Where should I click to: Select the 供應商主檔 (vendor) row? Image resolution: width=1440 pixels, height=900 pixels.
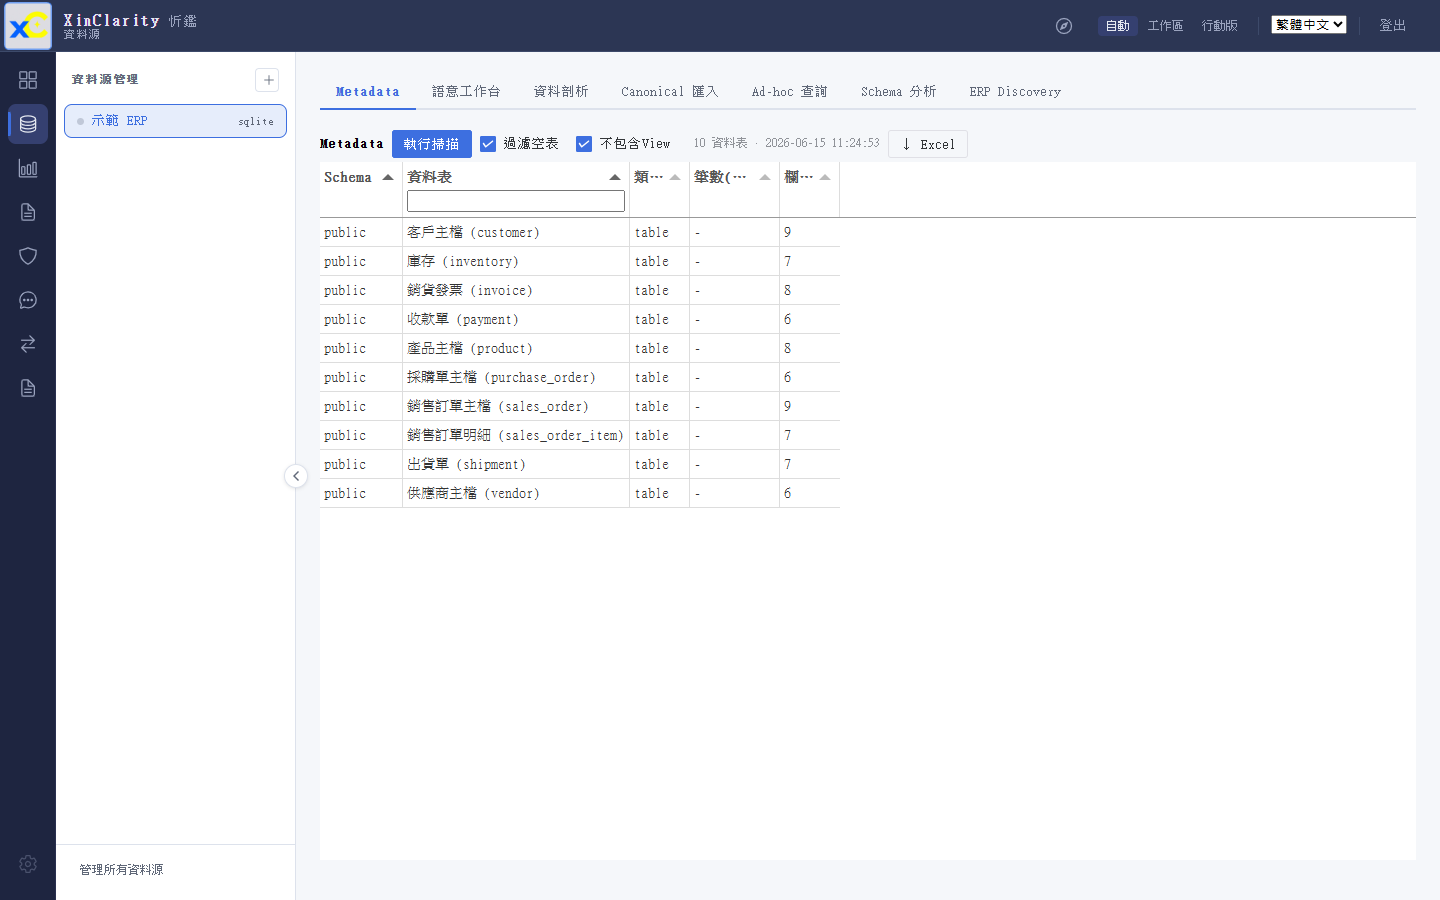[580, 493]
